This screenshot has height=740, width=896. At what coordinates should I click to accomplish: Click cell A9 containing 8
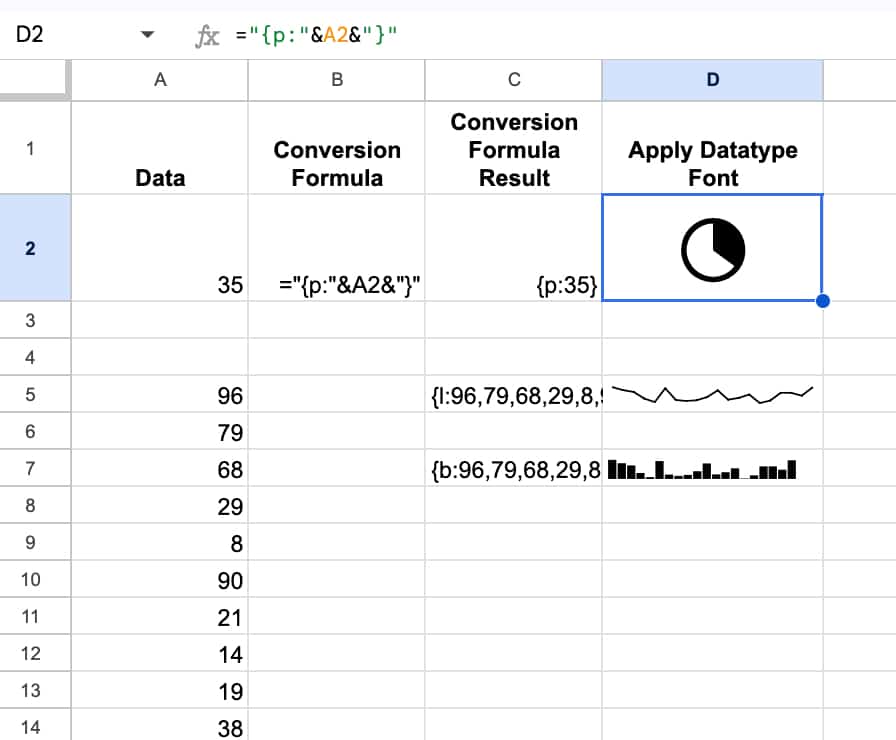click(160, 542)
